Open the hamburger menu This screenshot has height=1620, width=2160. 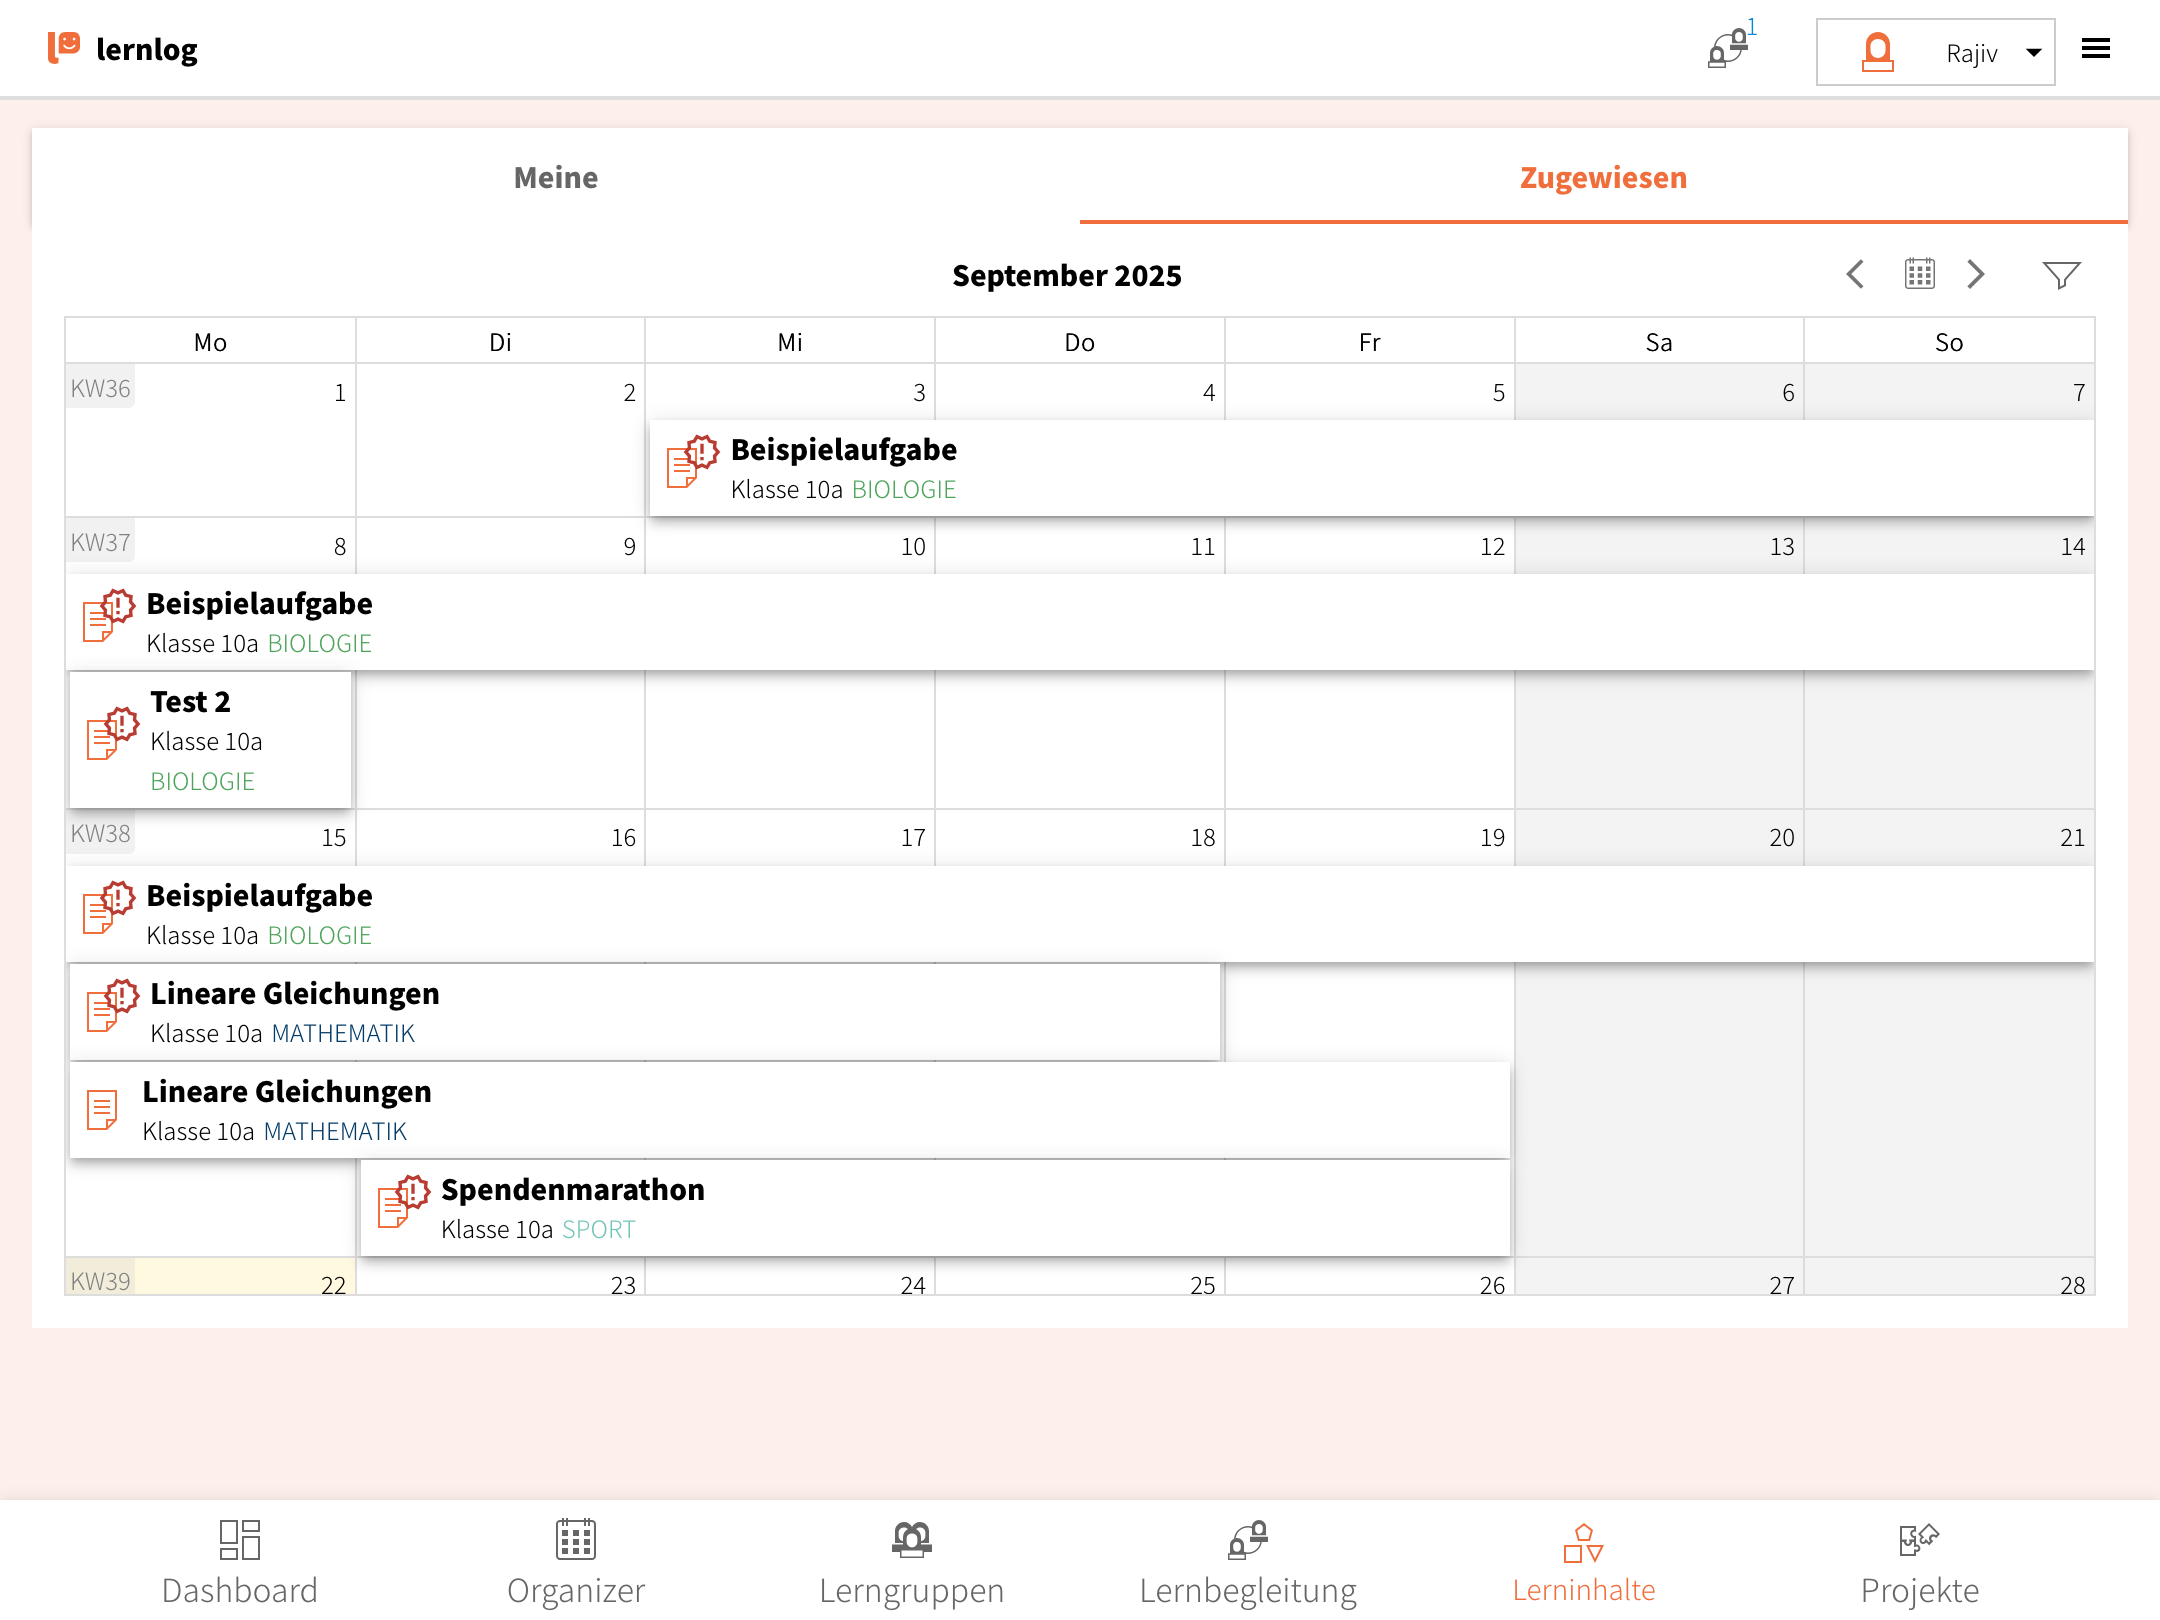tap(2095, 49)
